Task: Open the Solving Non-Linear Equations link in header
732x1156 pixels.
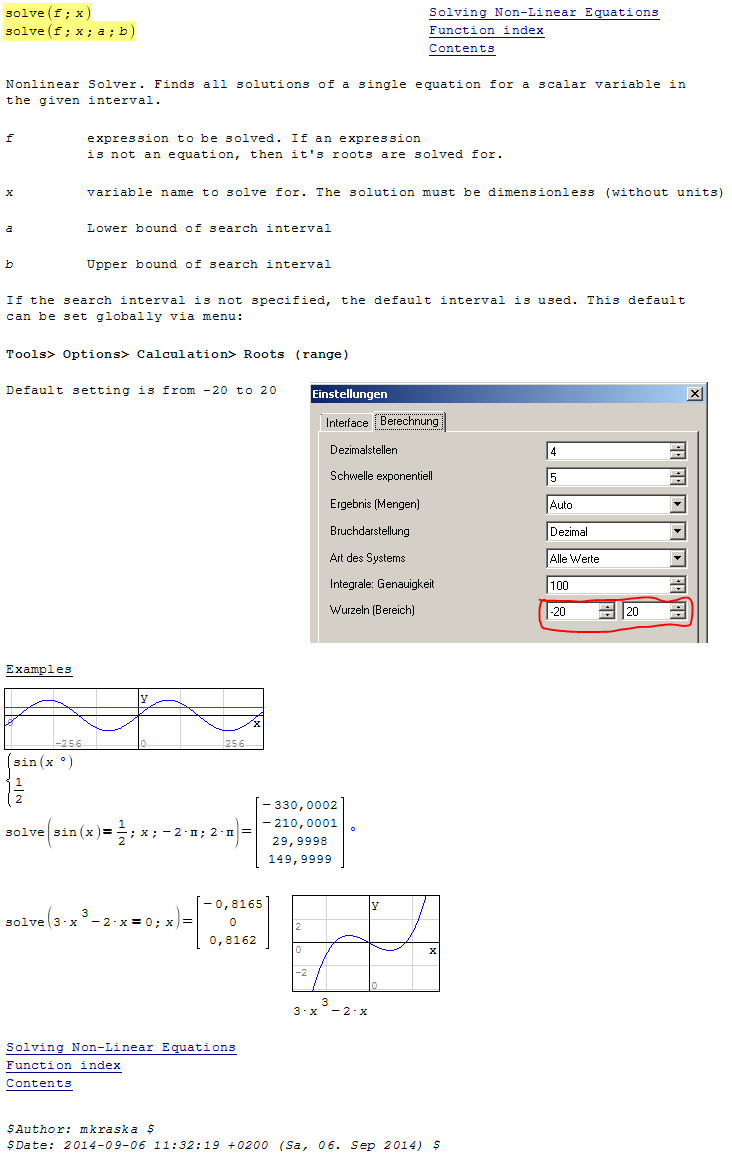Action: point(543,13)
